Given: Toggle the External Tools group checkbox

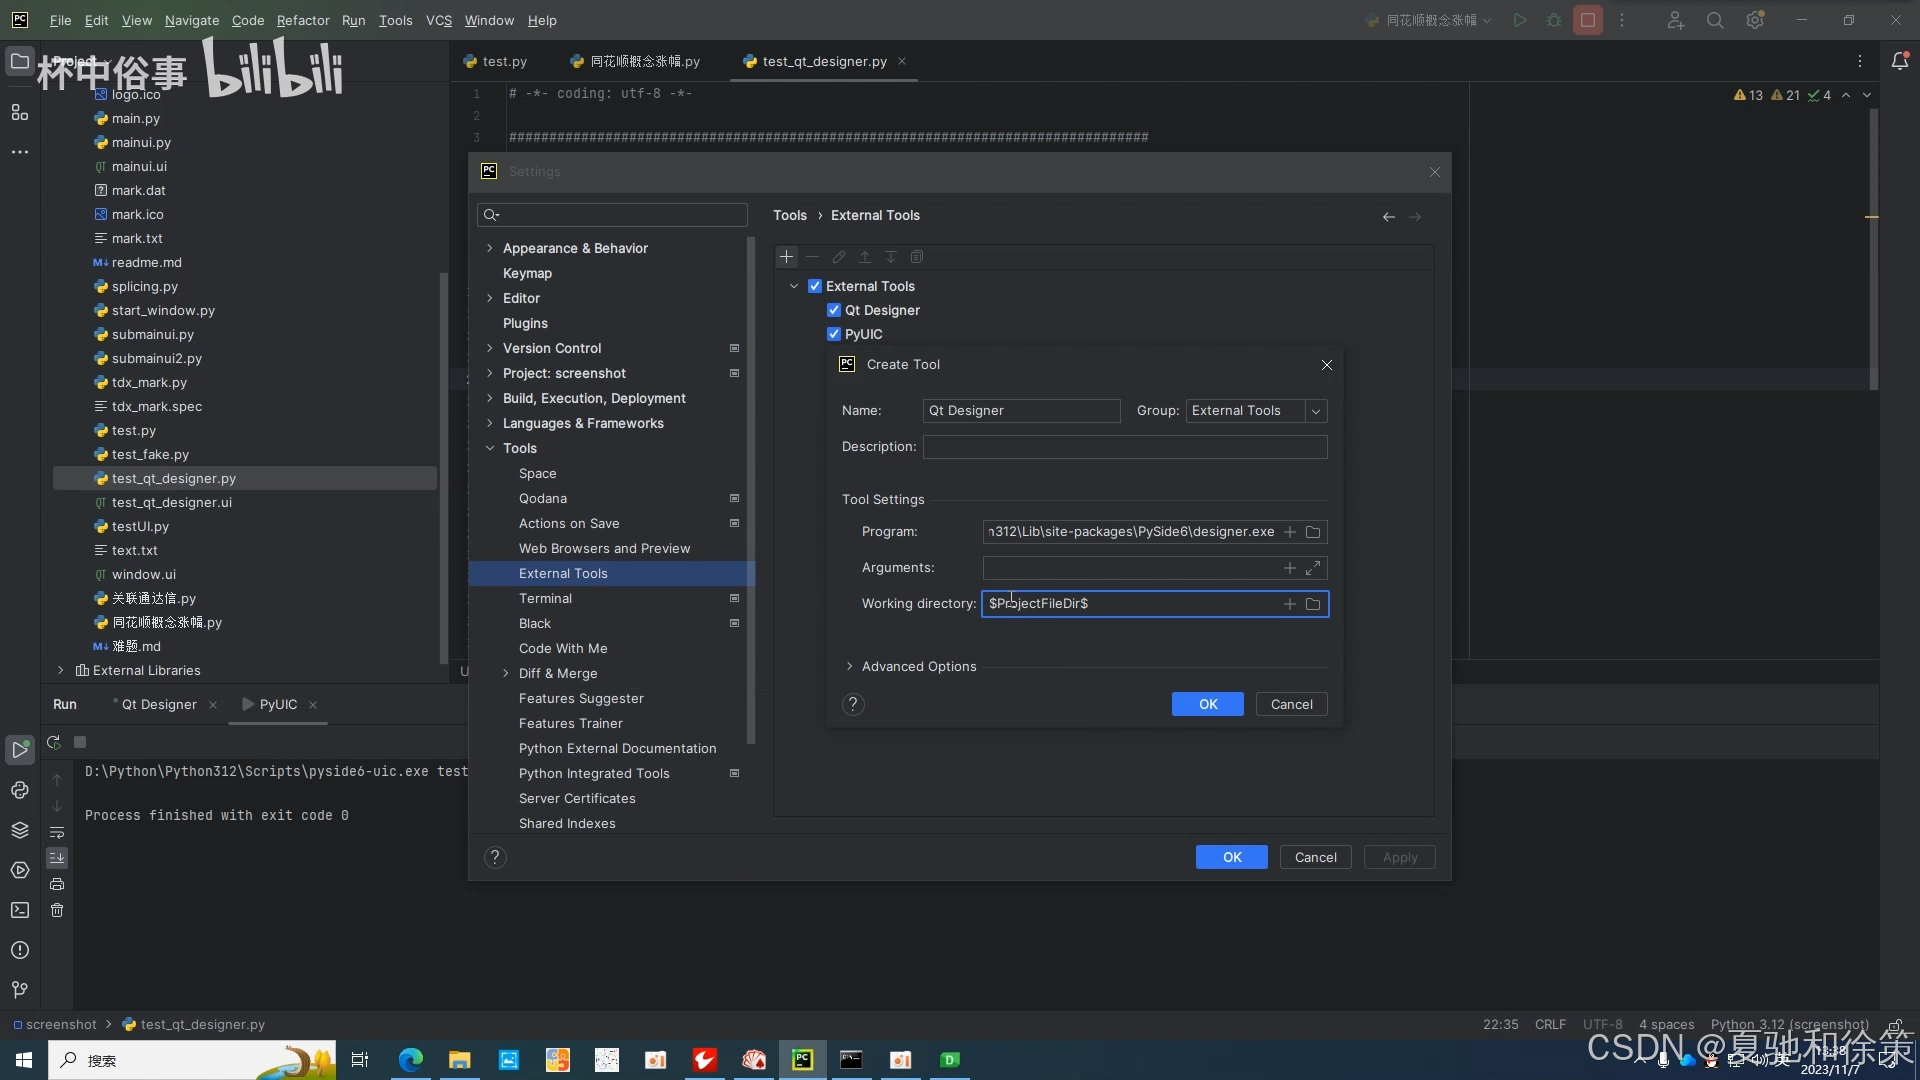Looking at the screenshot, I should pos(815,286).
